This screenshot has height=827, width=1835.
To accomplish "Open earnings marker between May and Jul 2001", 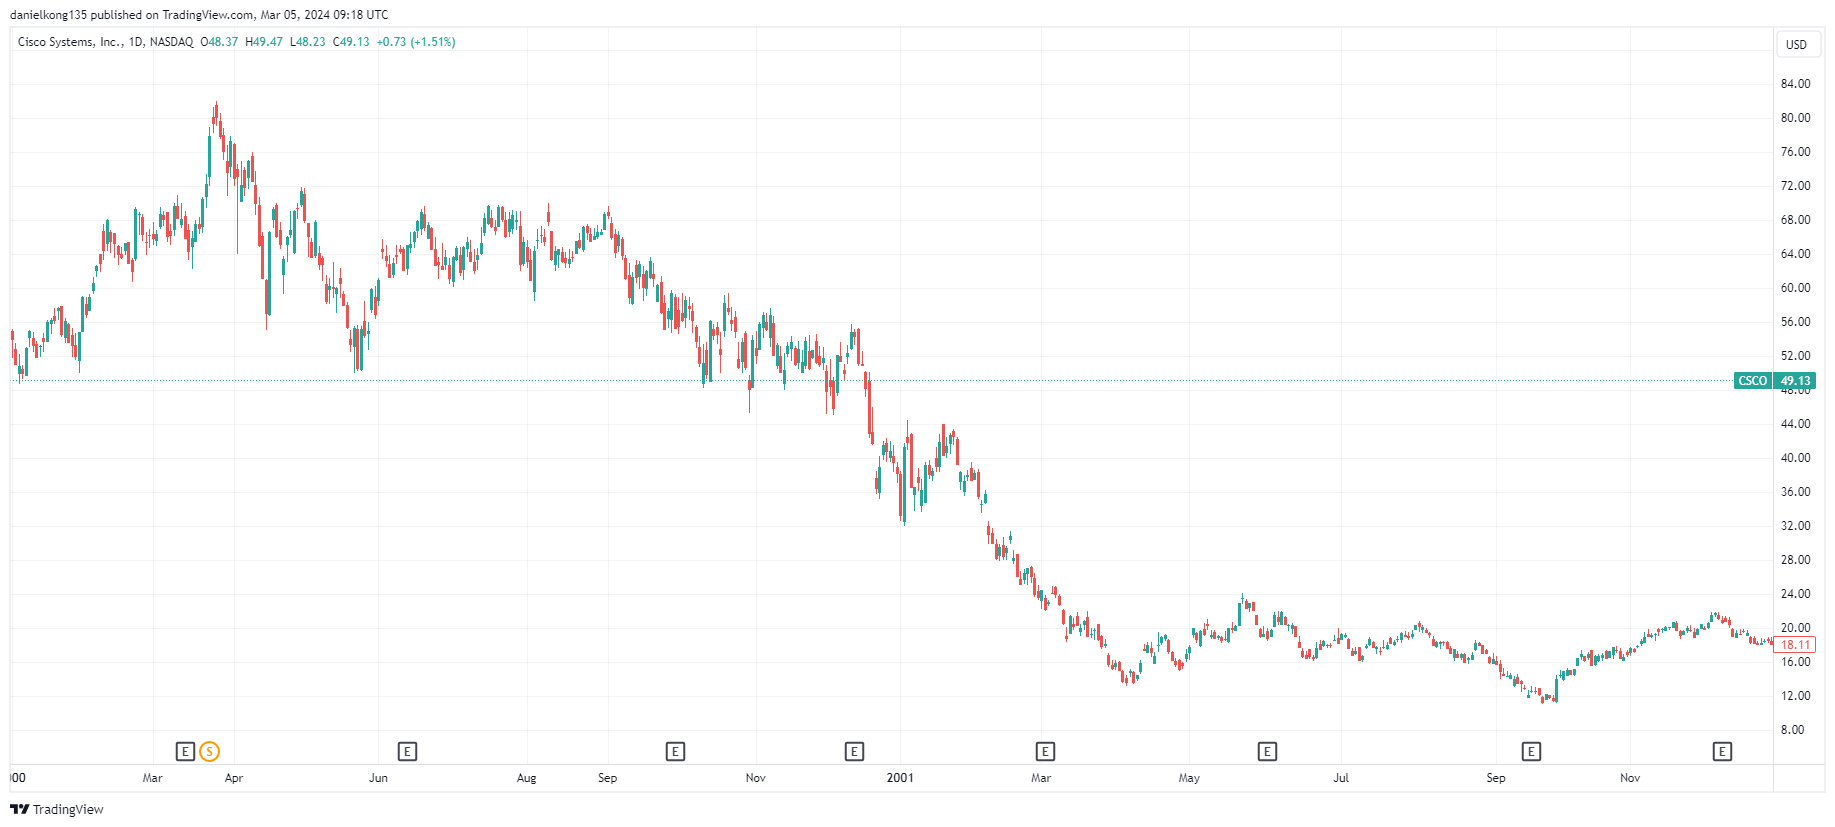I will 1267,751.
